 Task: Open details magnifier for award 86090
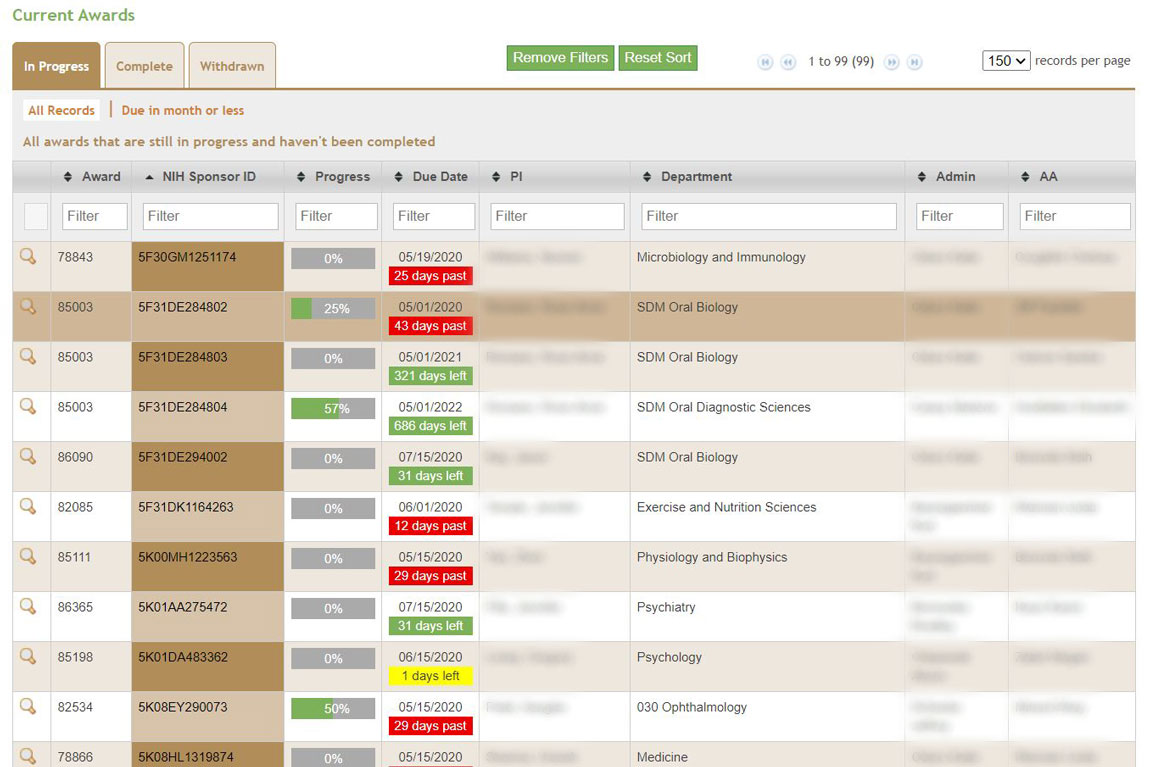28,457
